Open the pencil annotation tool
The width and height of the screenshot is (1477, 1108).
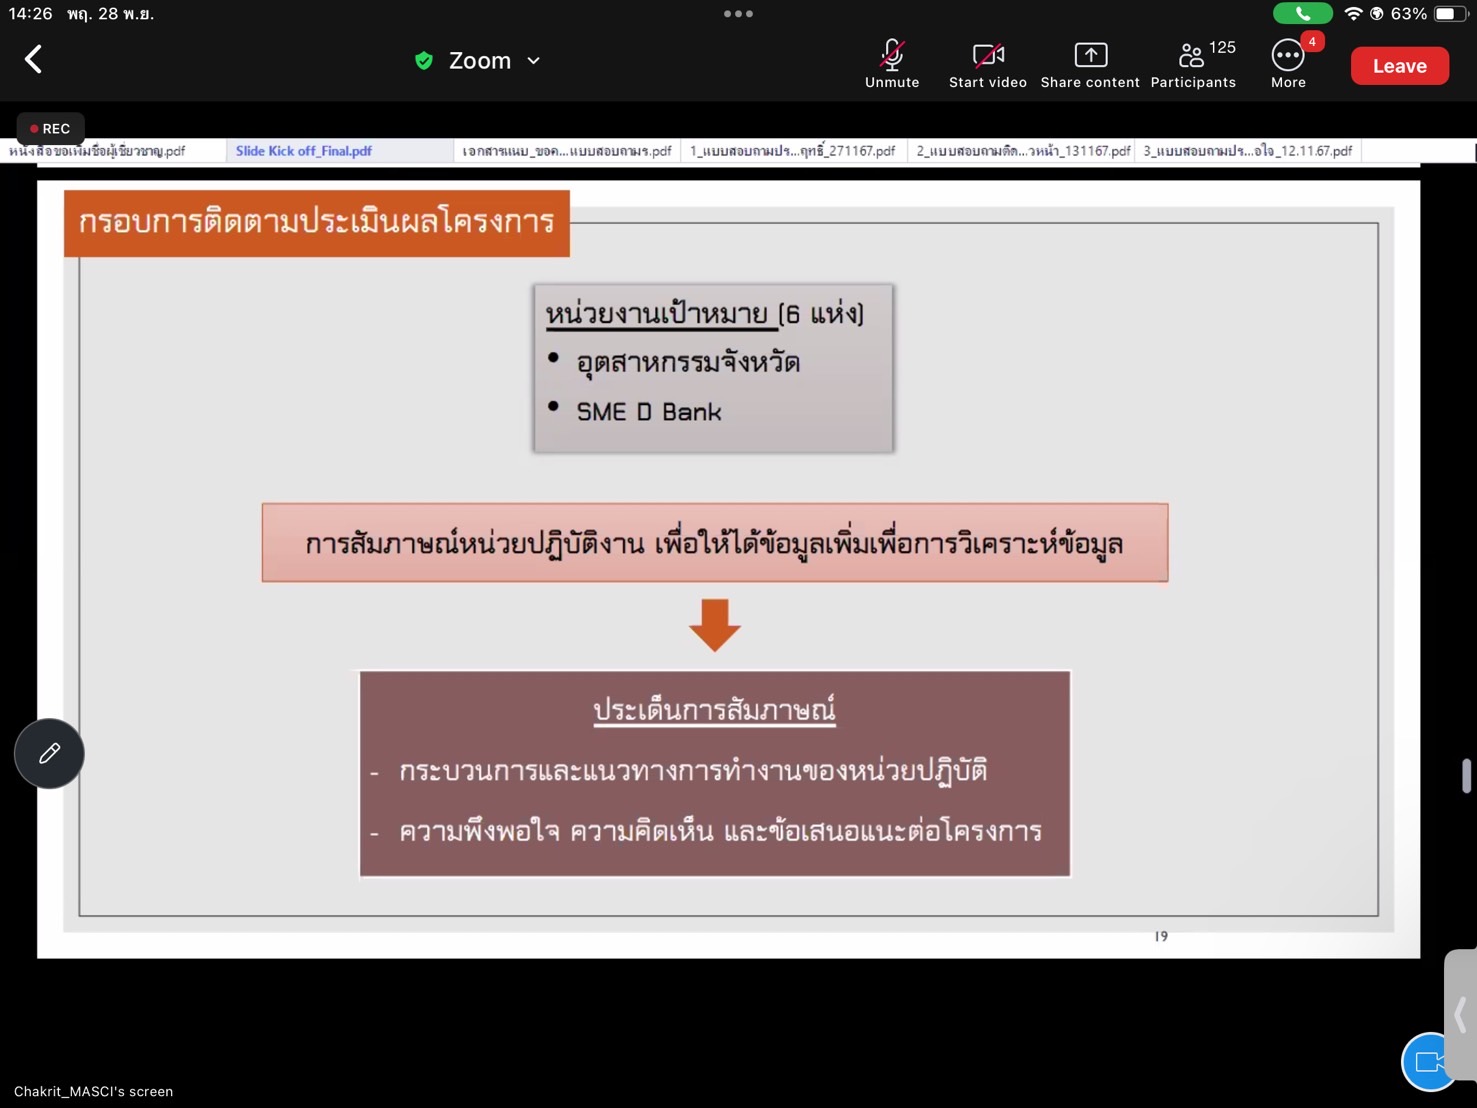pyautogui.click(x=49, y=753)
